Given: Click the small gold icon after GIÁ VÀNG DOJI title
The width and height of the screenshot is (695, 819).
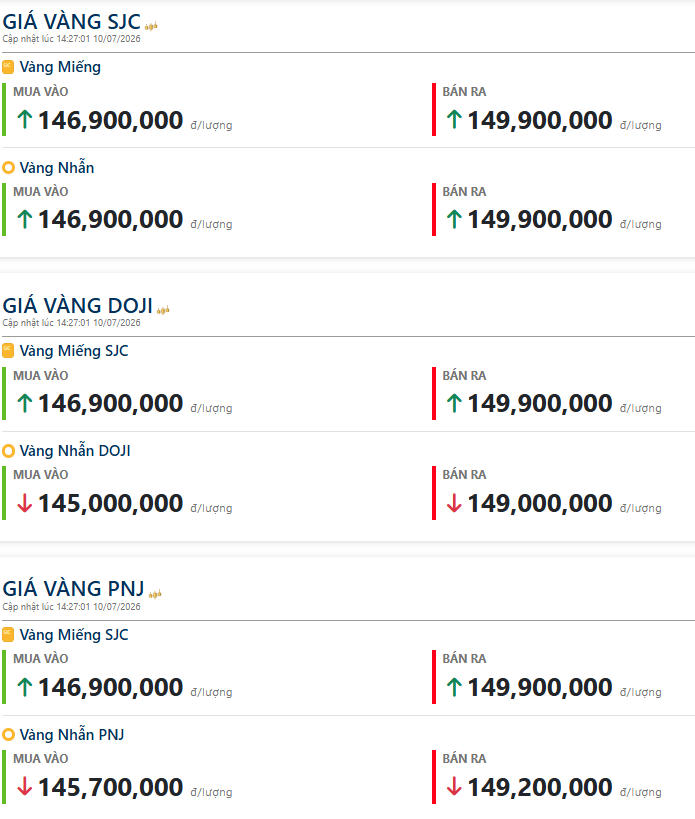Looking at the screenshot, I should pos(163,310).
